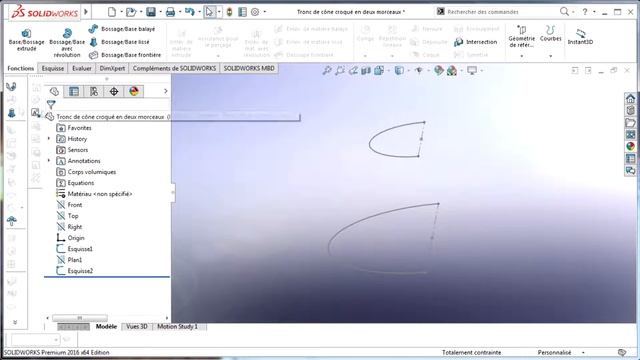Image resolution: width=640 pixels, height=360 pixels.
Task: Expand the SOLIDWORKS menu arrow
Action: click(86, 12)
